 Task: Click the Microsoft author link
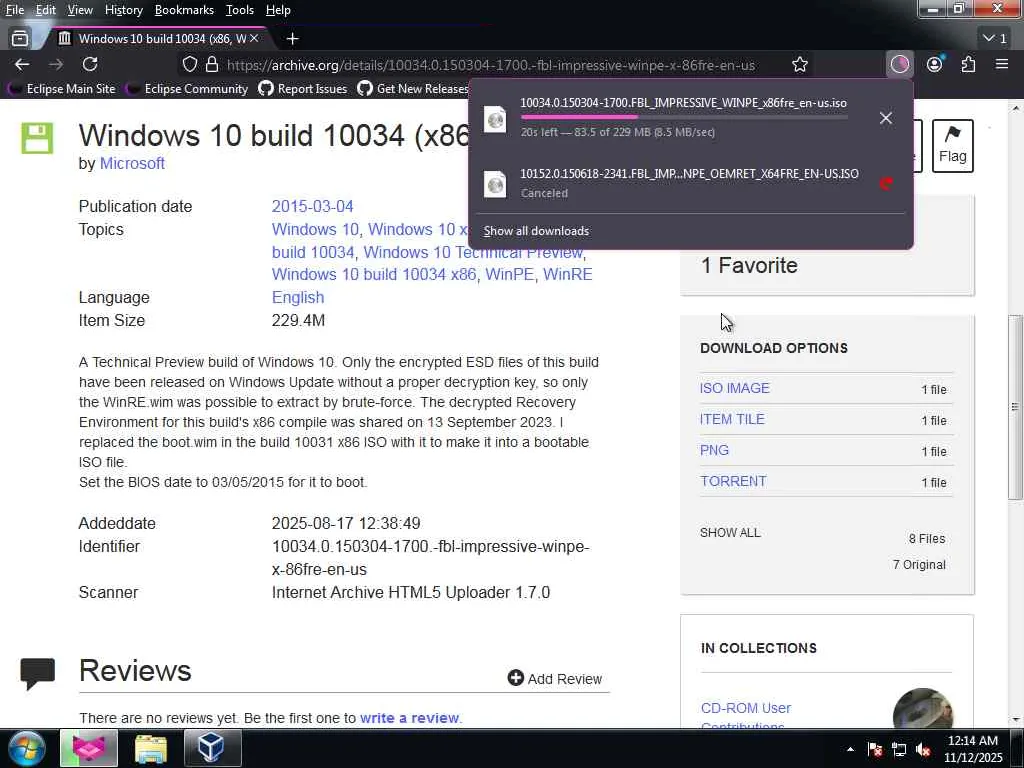pyautogui.click(x=132, y=163)
